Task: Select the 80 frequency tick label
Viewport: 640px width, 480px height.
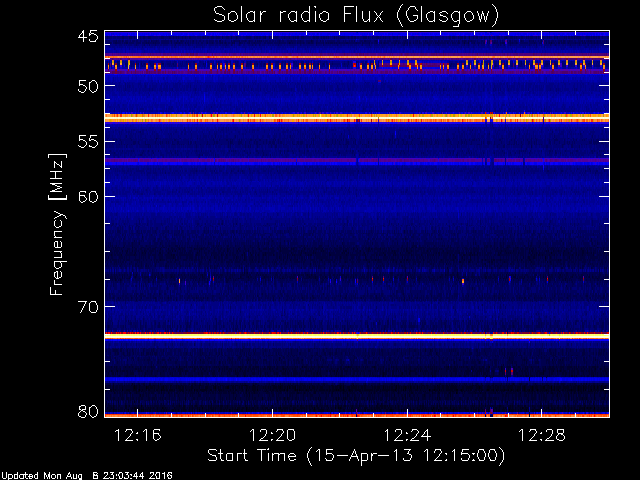Action: tap(88, 411)
